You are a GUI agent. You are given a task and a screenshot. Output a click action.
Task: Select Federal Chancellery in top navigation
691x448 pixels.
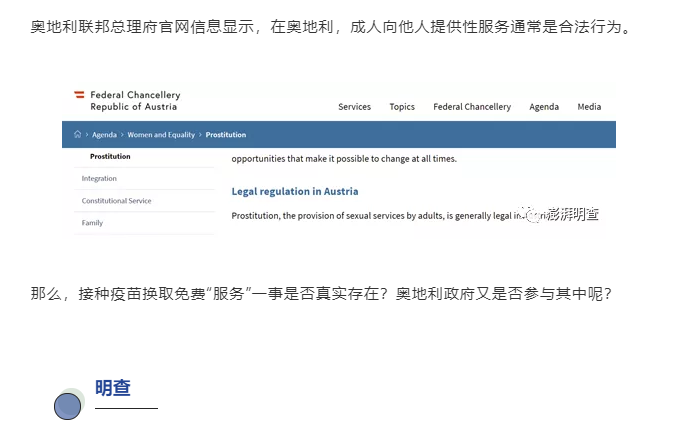click(x=471, y=107)
